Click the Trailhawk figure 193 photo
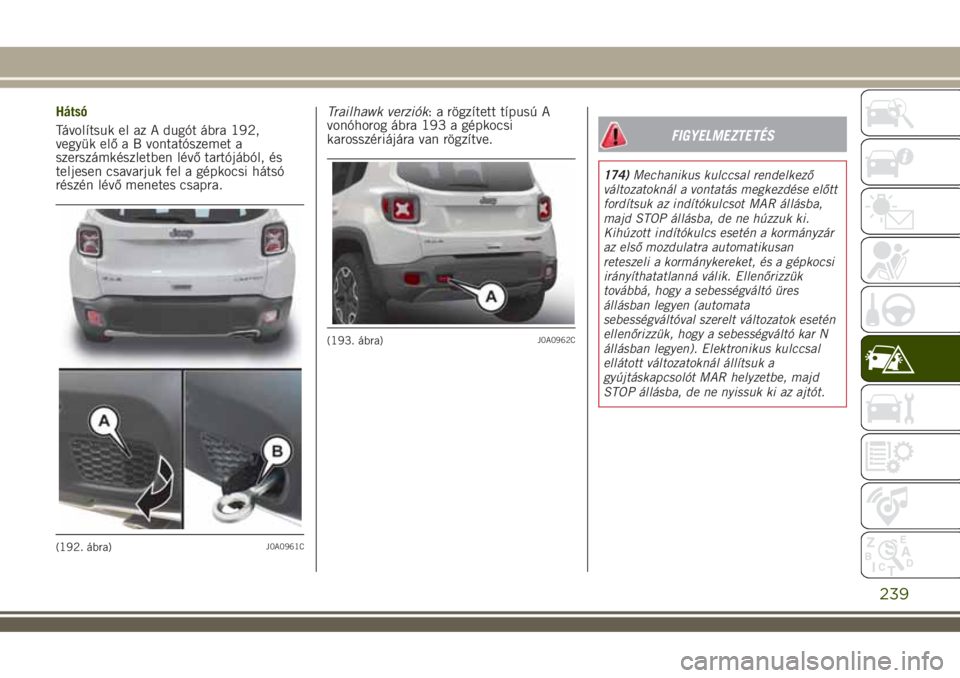This screenshot has width=960, height=678. pos(453,243)
